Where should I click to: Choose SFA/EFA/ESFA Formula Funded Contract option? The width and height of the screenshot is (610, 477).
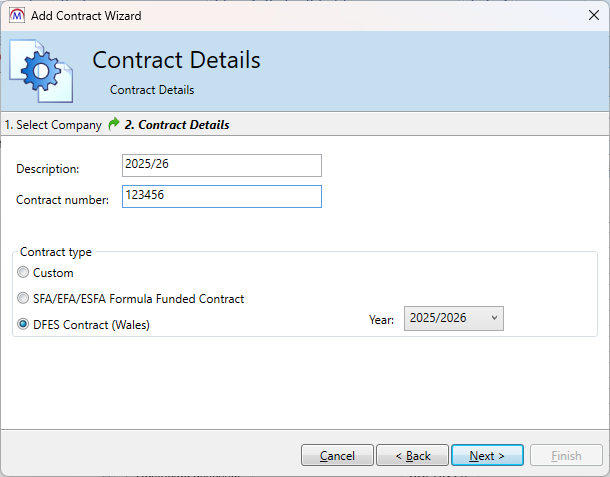(23, 299)
